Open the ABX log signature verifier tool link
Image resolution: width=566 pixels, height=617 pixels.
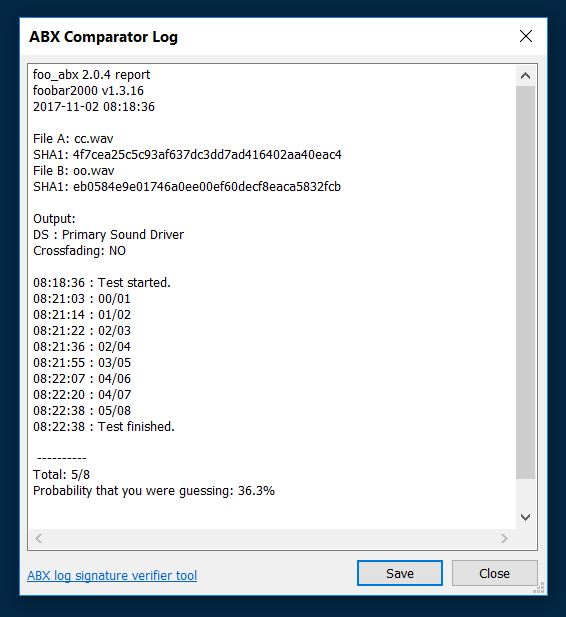click(x=112, y=575)
